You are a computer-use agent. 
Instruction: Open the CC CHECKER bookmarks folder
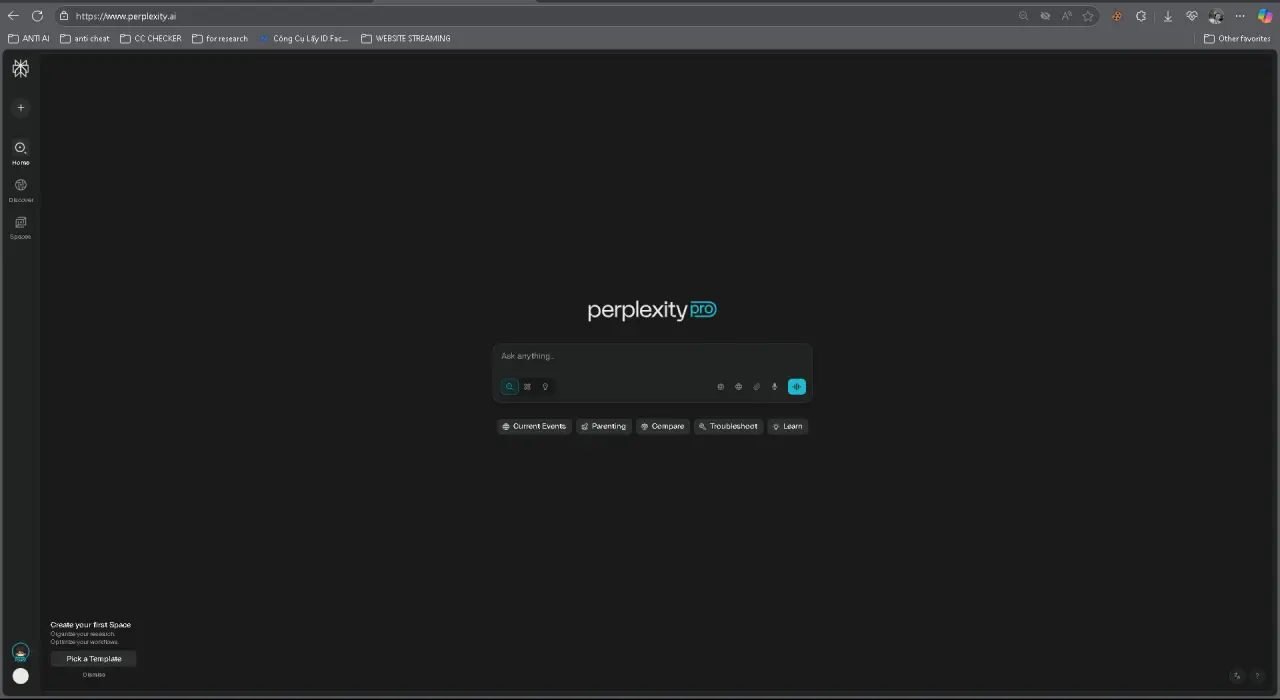[151, 38]
